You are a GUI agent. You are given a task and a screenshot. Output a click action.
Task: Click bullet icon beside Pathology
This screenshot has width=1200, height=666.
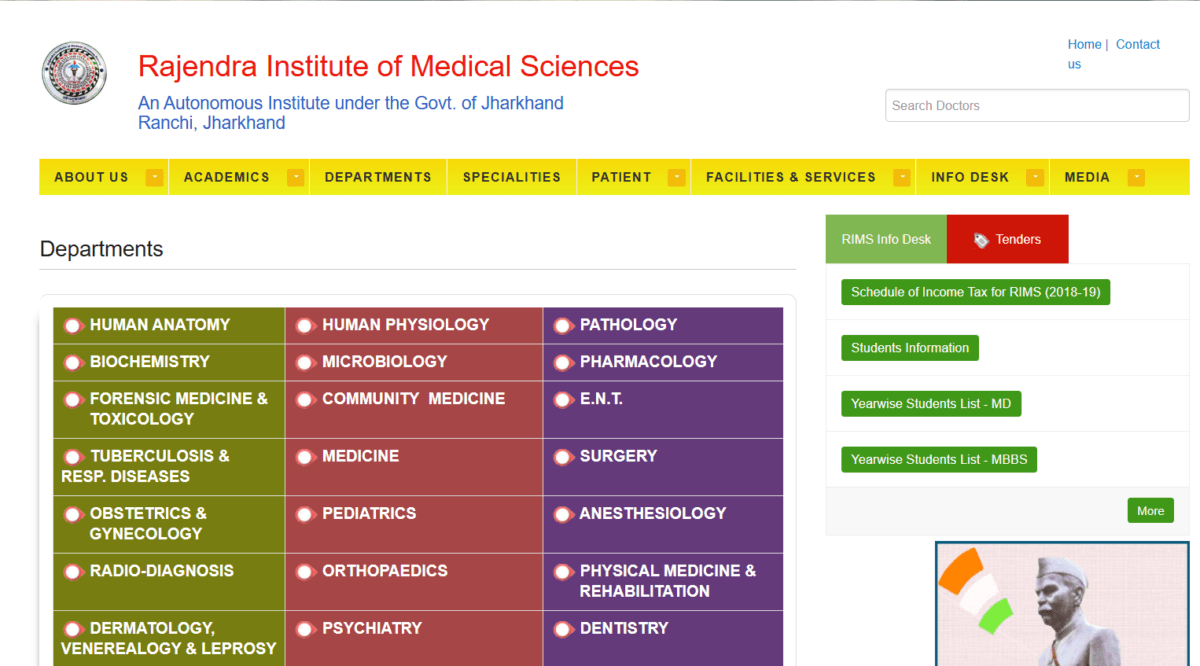coord(563,325)
